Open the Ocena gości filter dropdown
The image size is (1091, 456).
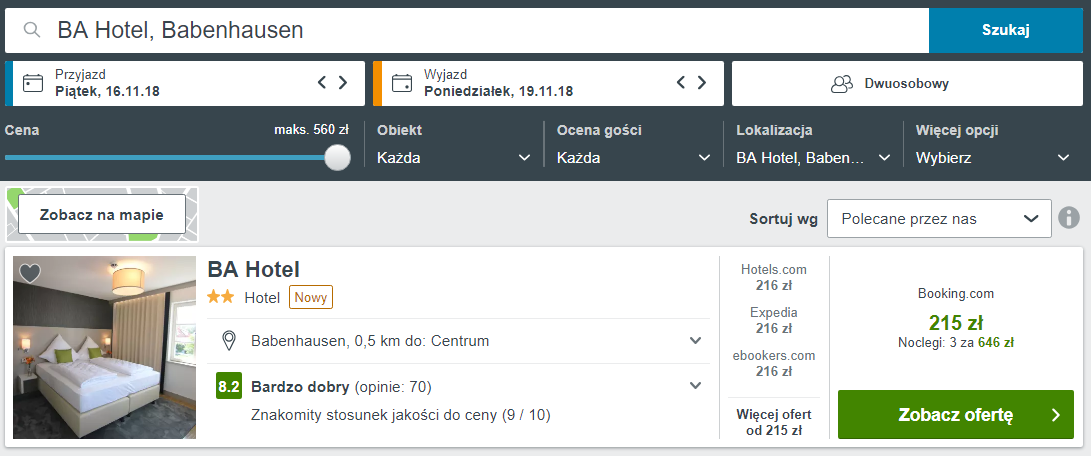pos(633,157)
